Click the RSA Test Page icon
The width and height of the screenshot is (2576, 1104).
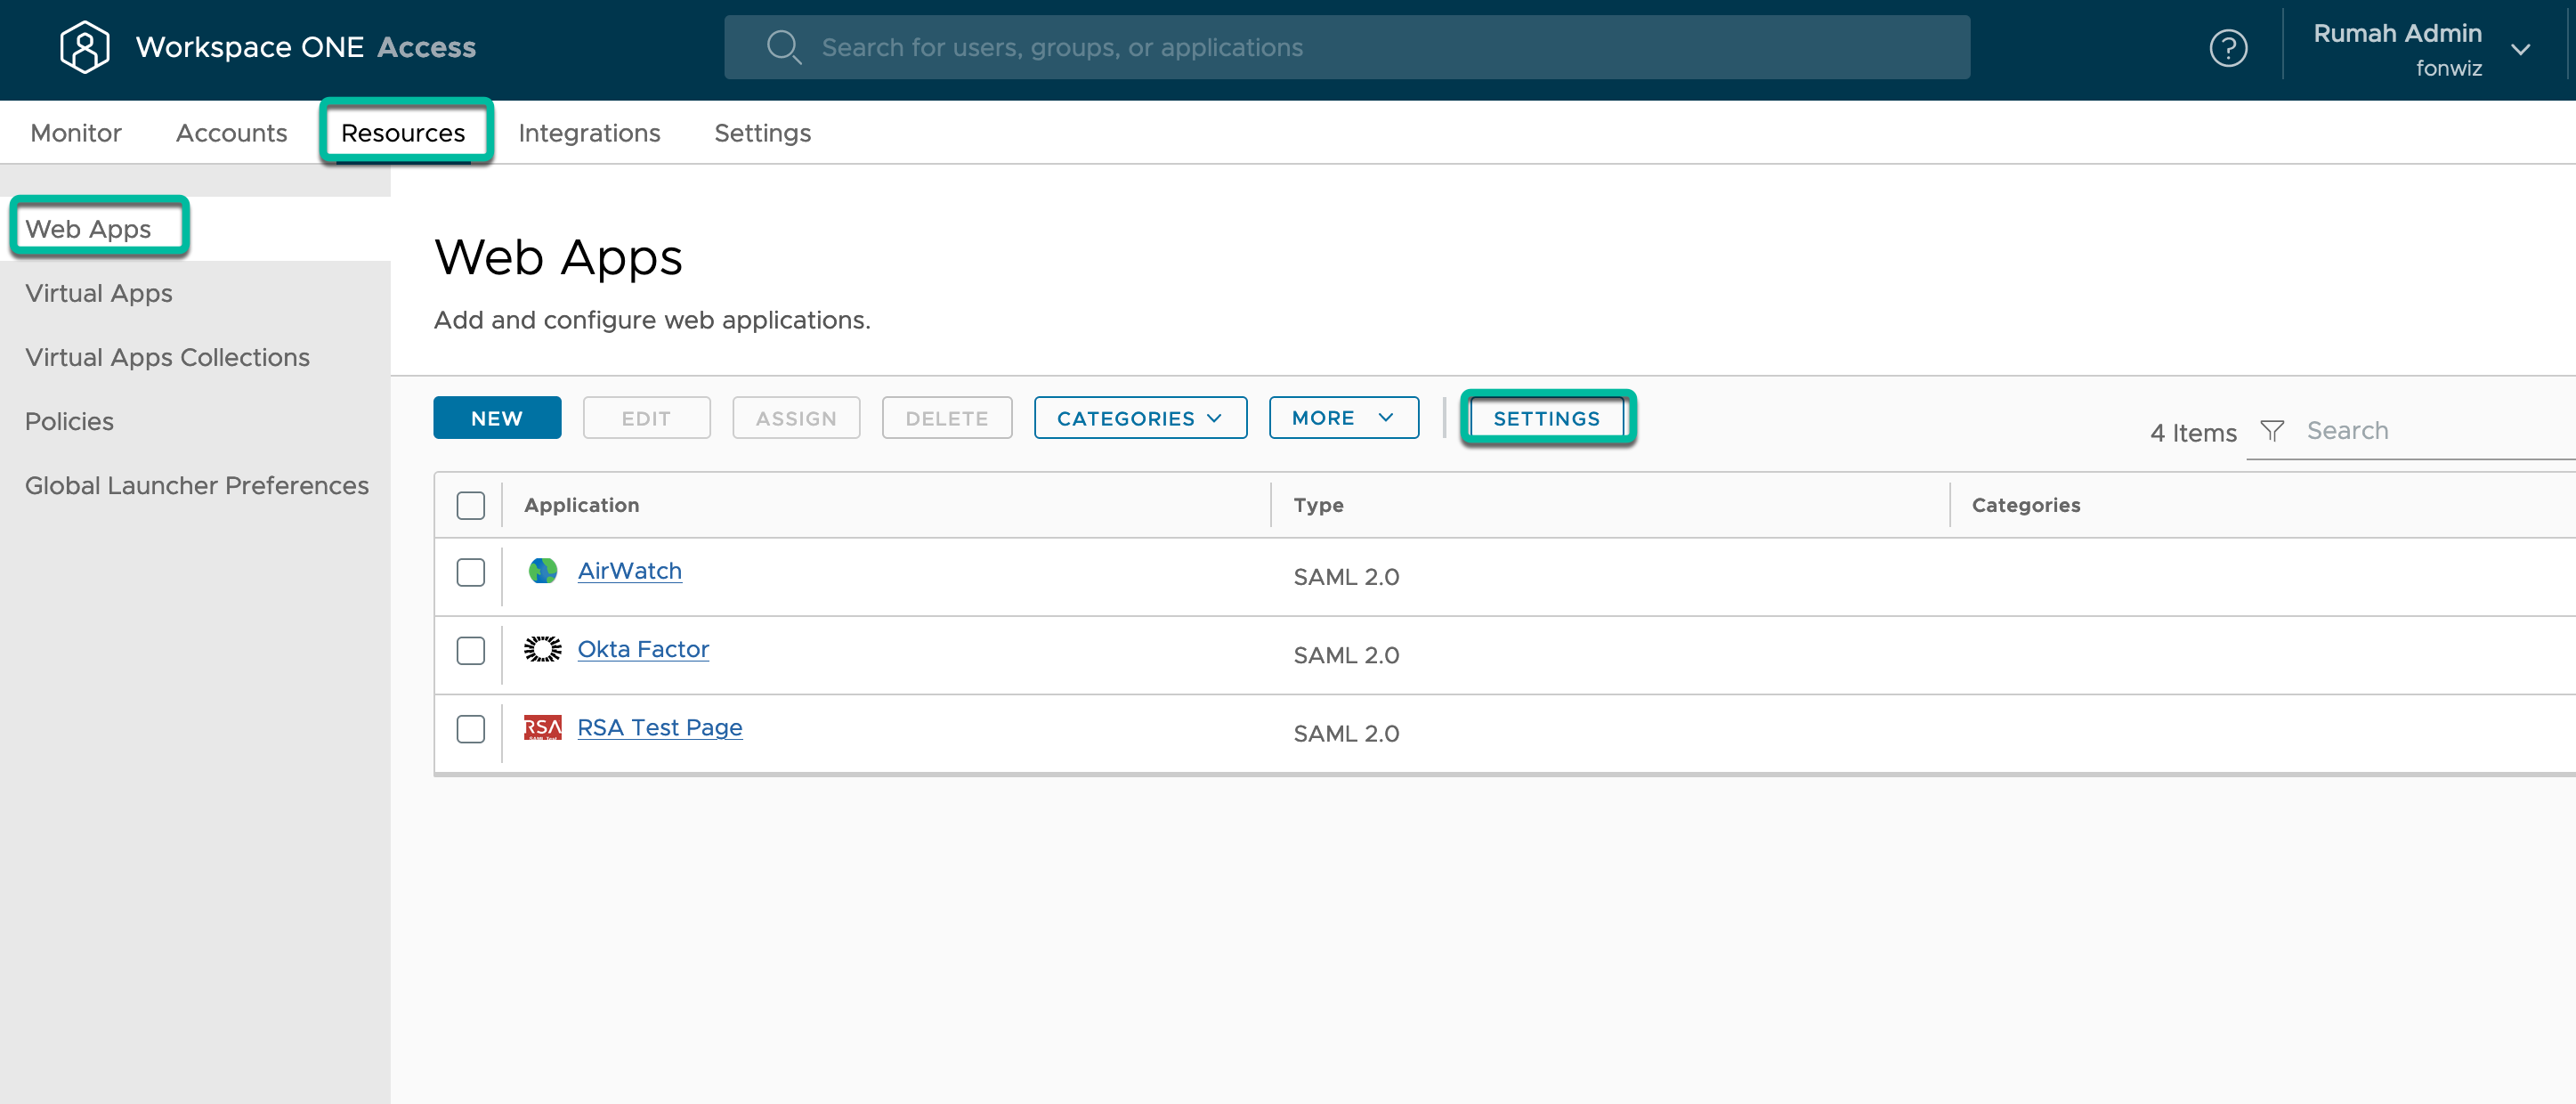coord(542,728)
